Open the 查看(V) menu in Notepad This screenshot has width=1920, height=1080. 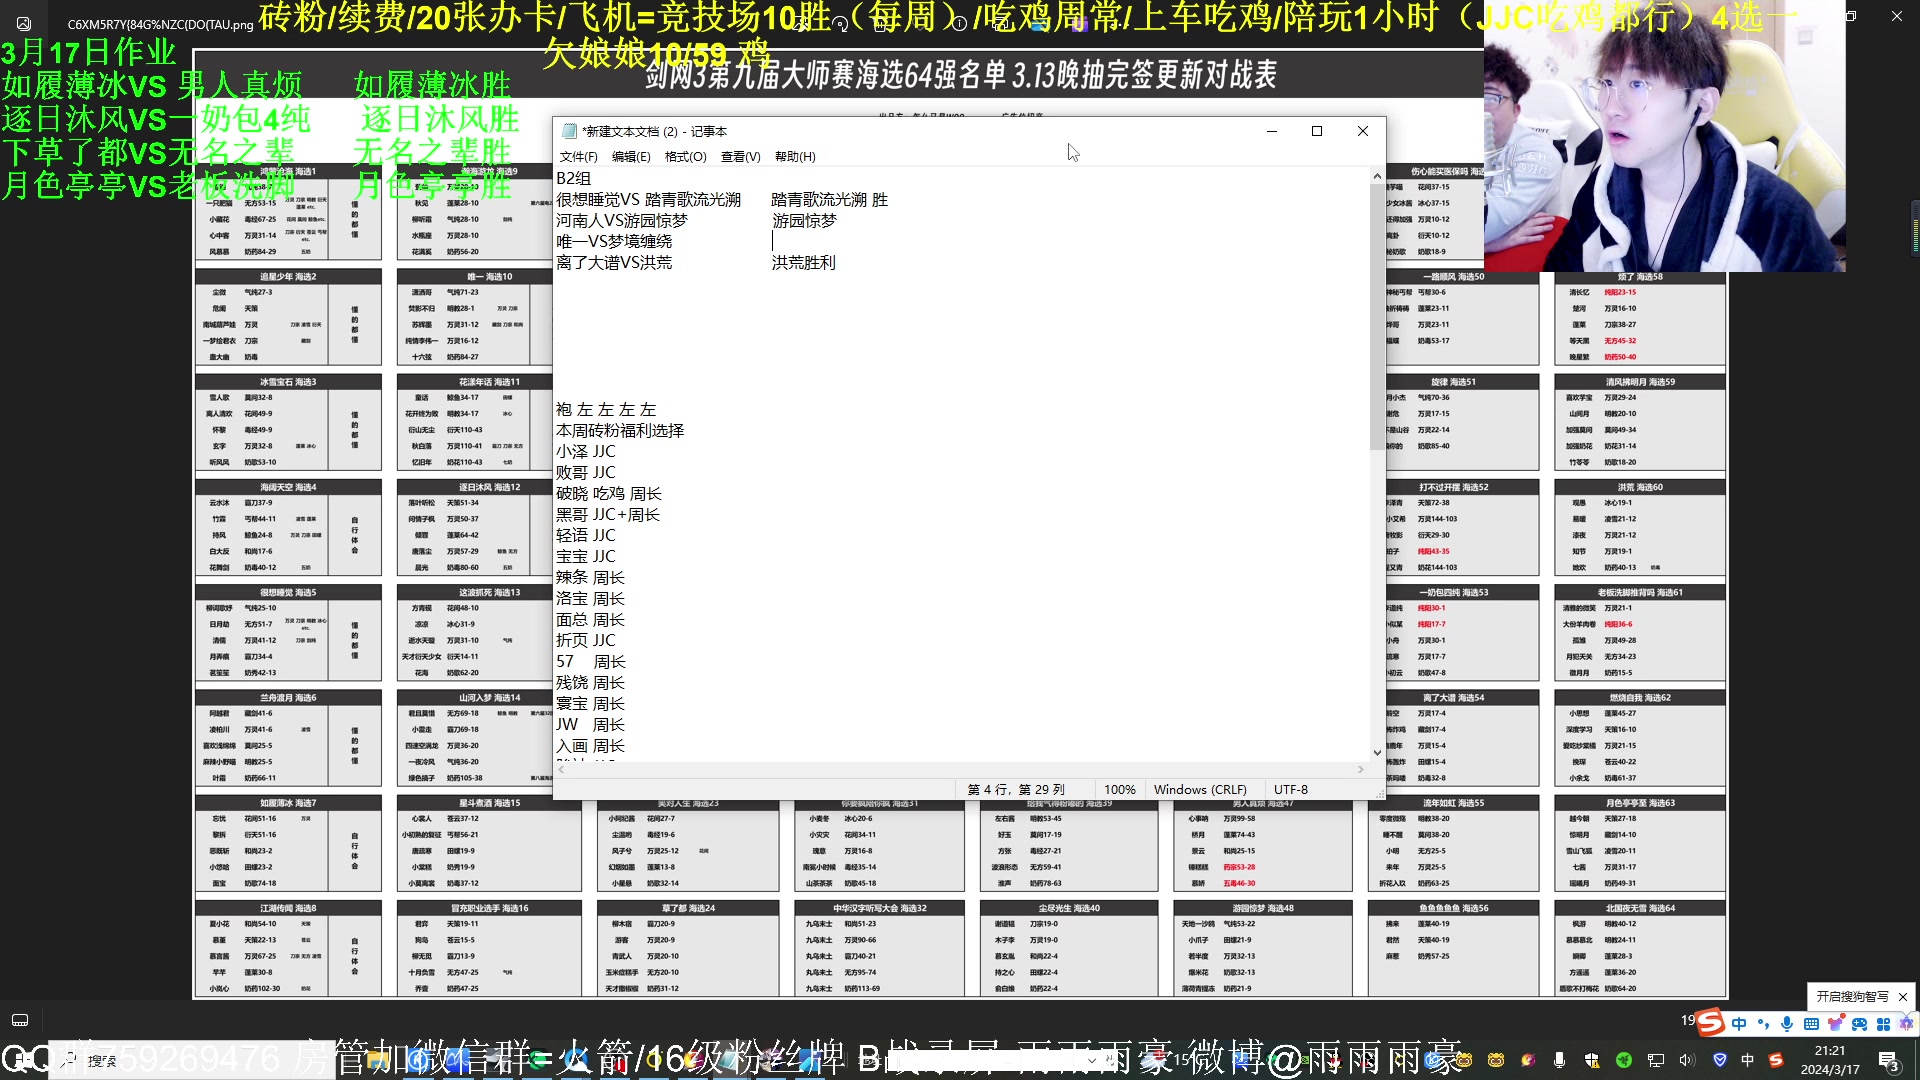point(740,157)
